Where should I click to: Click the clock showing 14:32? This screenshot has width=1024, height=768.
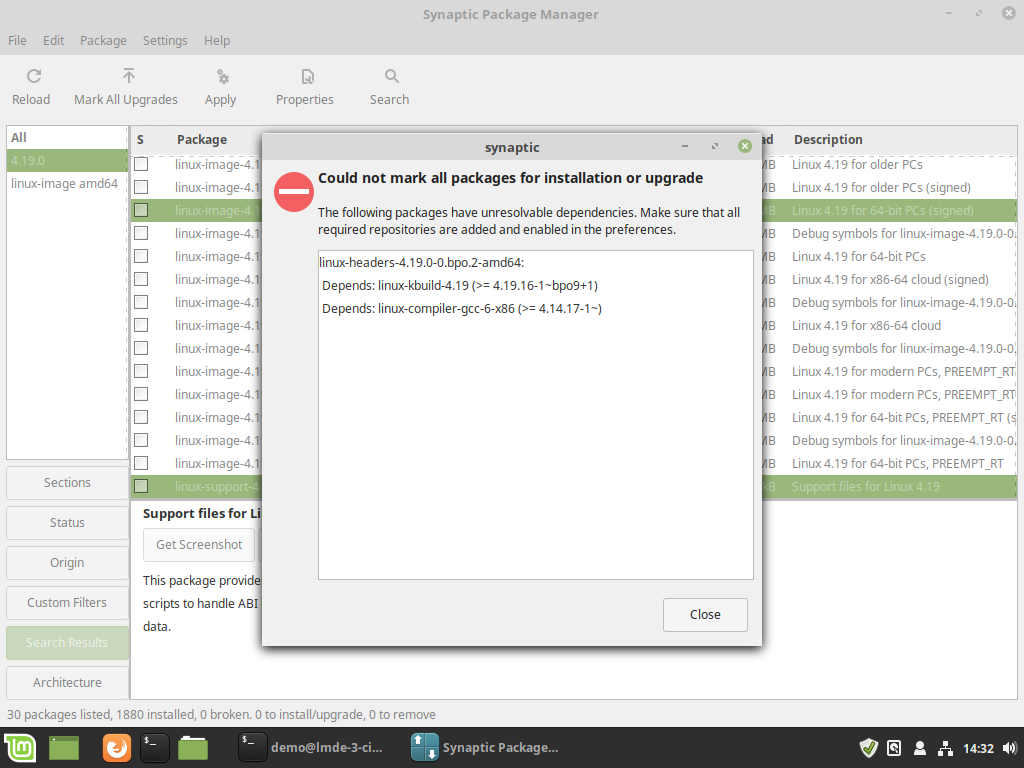coord(978,748)
